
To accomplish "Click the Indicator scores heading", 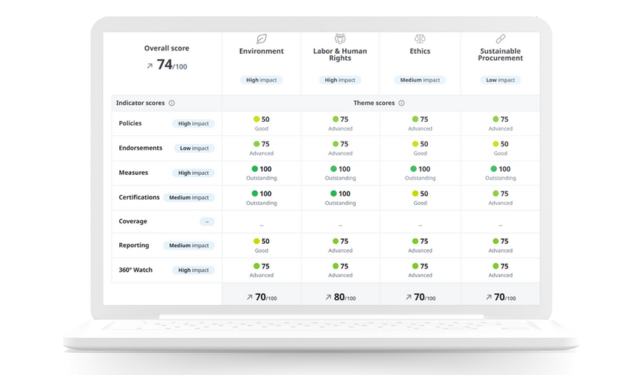I will click(140, 103).
